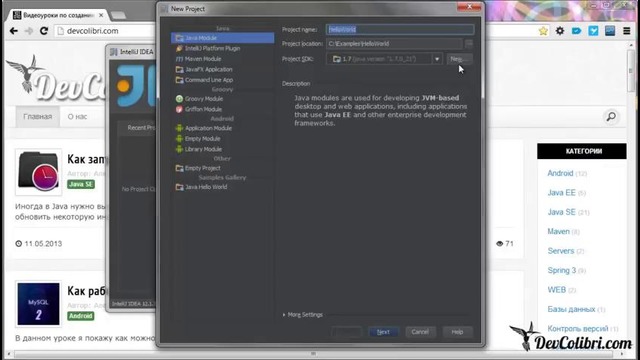Open Maven category link
This screenshot has width=640, height=360.
[558, 231]
